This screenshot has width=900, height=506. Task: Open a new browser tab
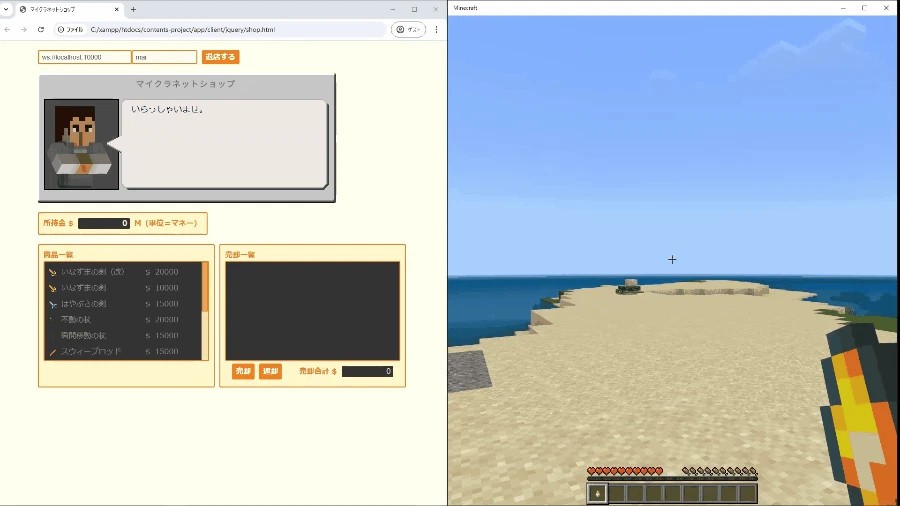tap(133, 9)
